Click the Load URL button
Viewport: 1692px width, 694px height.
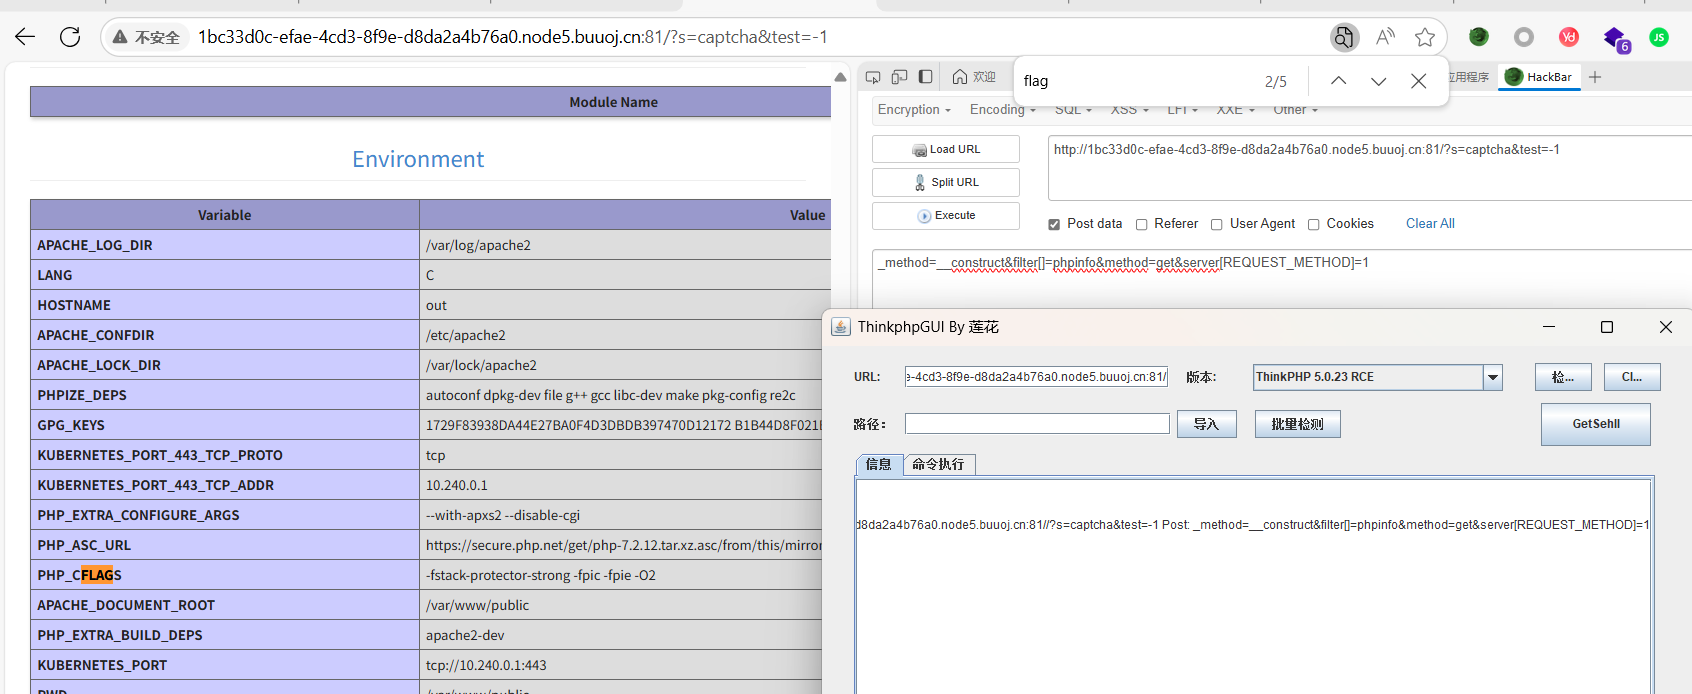pos(946,149)
